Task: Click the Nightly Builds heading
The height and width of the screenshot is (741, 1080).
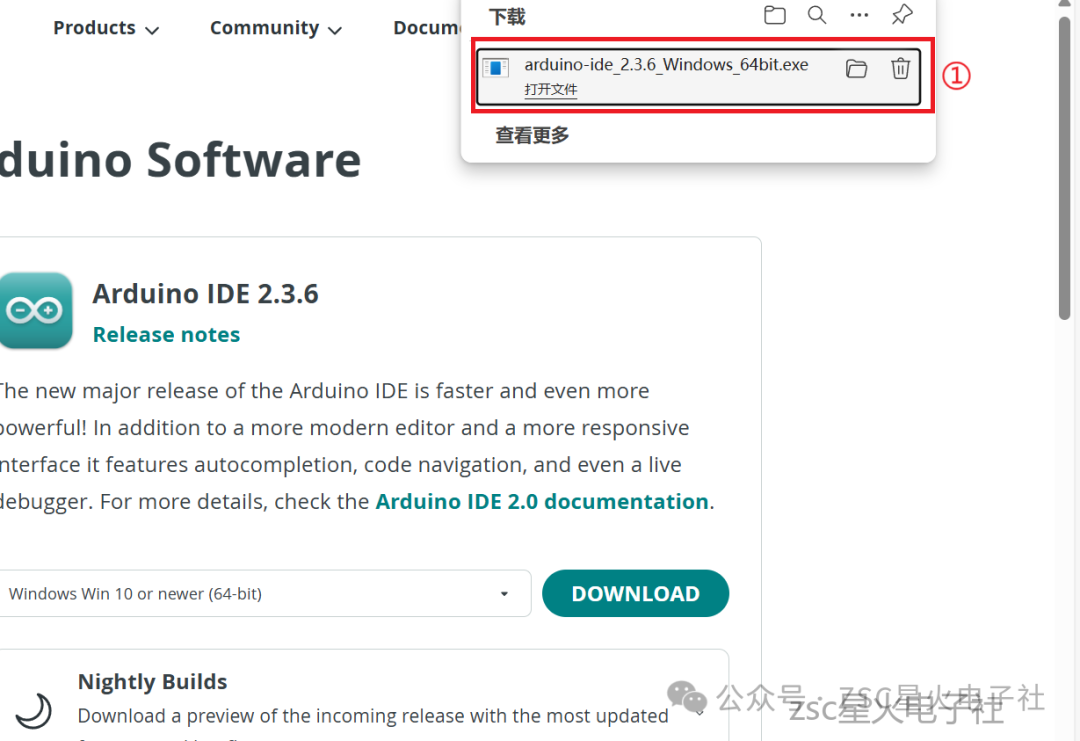Action: point(152,682)
